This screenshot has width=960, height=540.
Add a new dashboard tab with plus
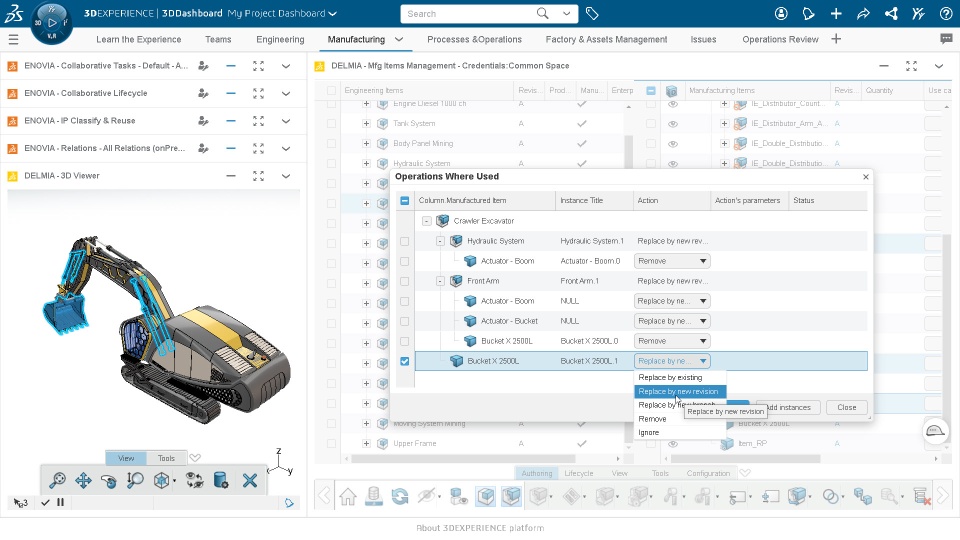(x=836, y=39)
